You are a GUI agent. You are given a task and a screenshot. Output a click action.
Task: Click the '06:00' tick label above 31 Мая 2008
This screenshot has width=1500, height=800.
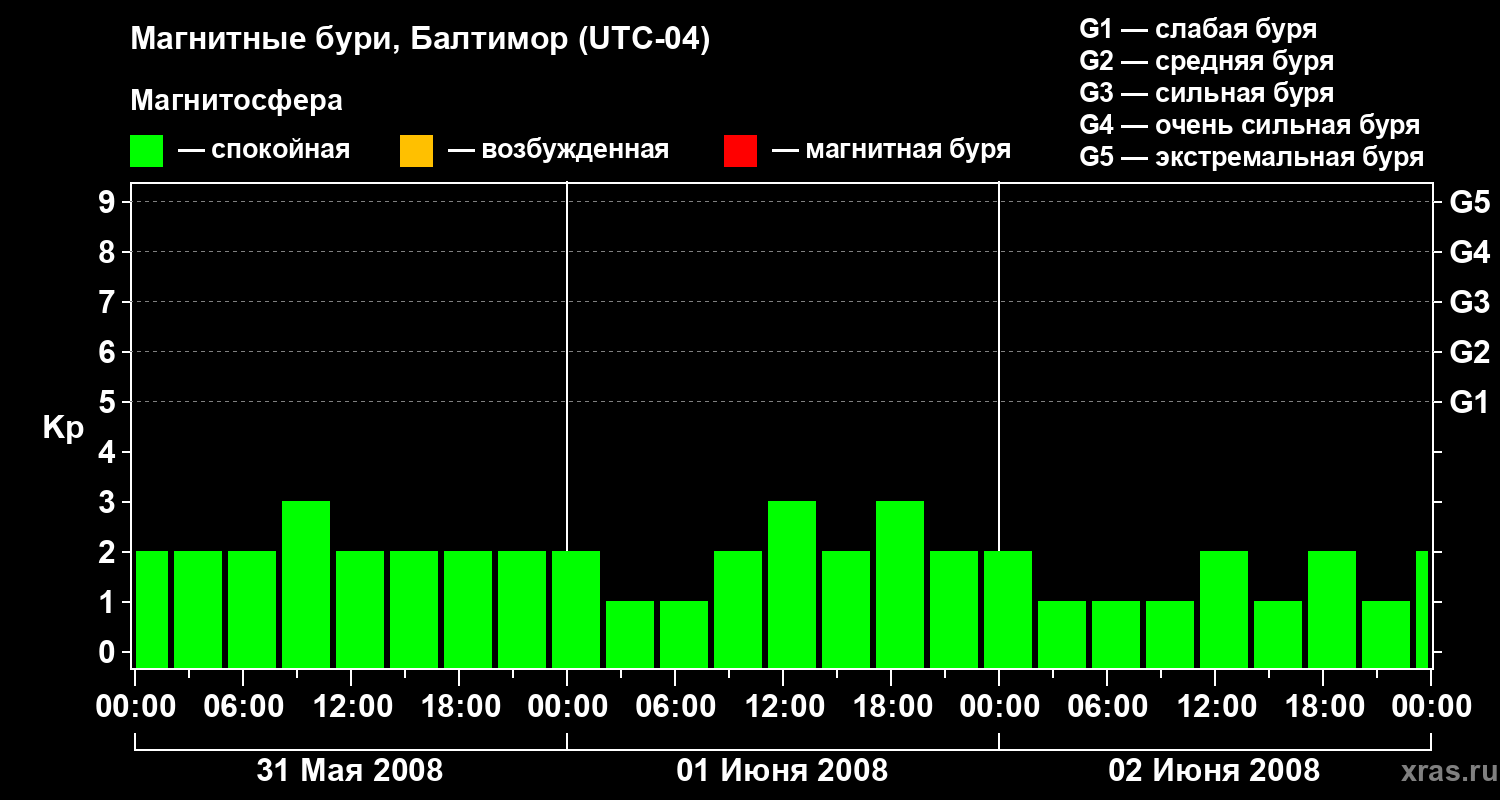click(x=243, y=707)
